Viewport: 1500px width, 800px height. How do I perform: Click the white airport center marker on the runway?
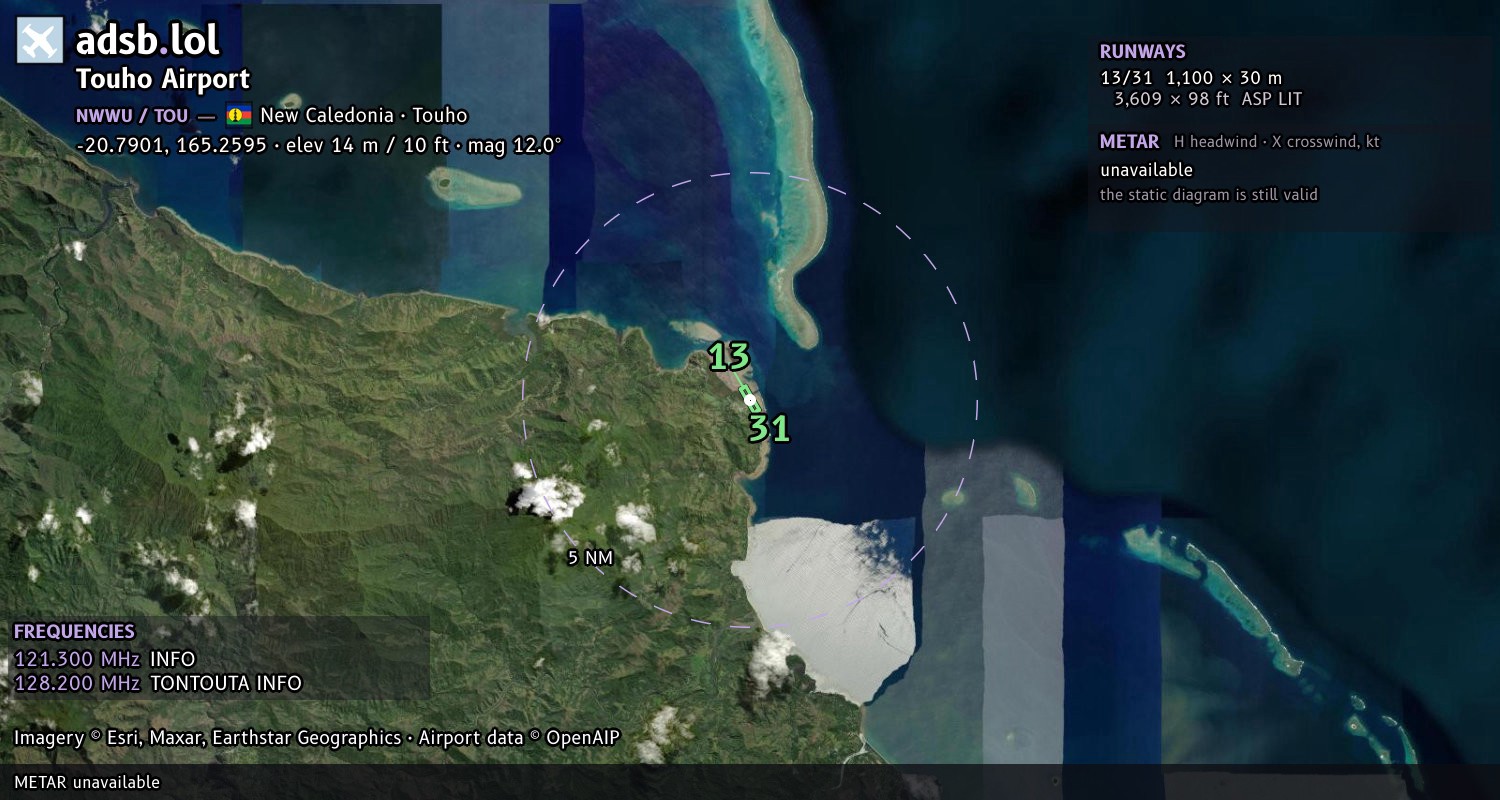pos(750,399)
